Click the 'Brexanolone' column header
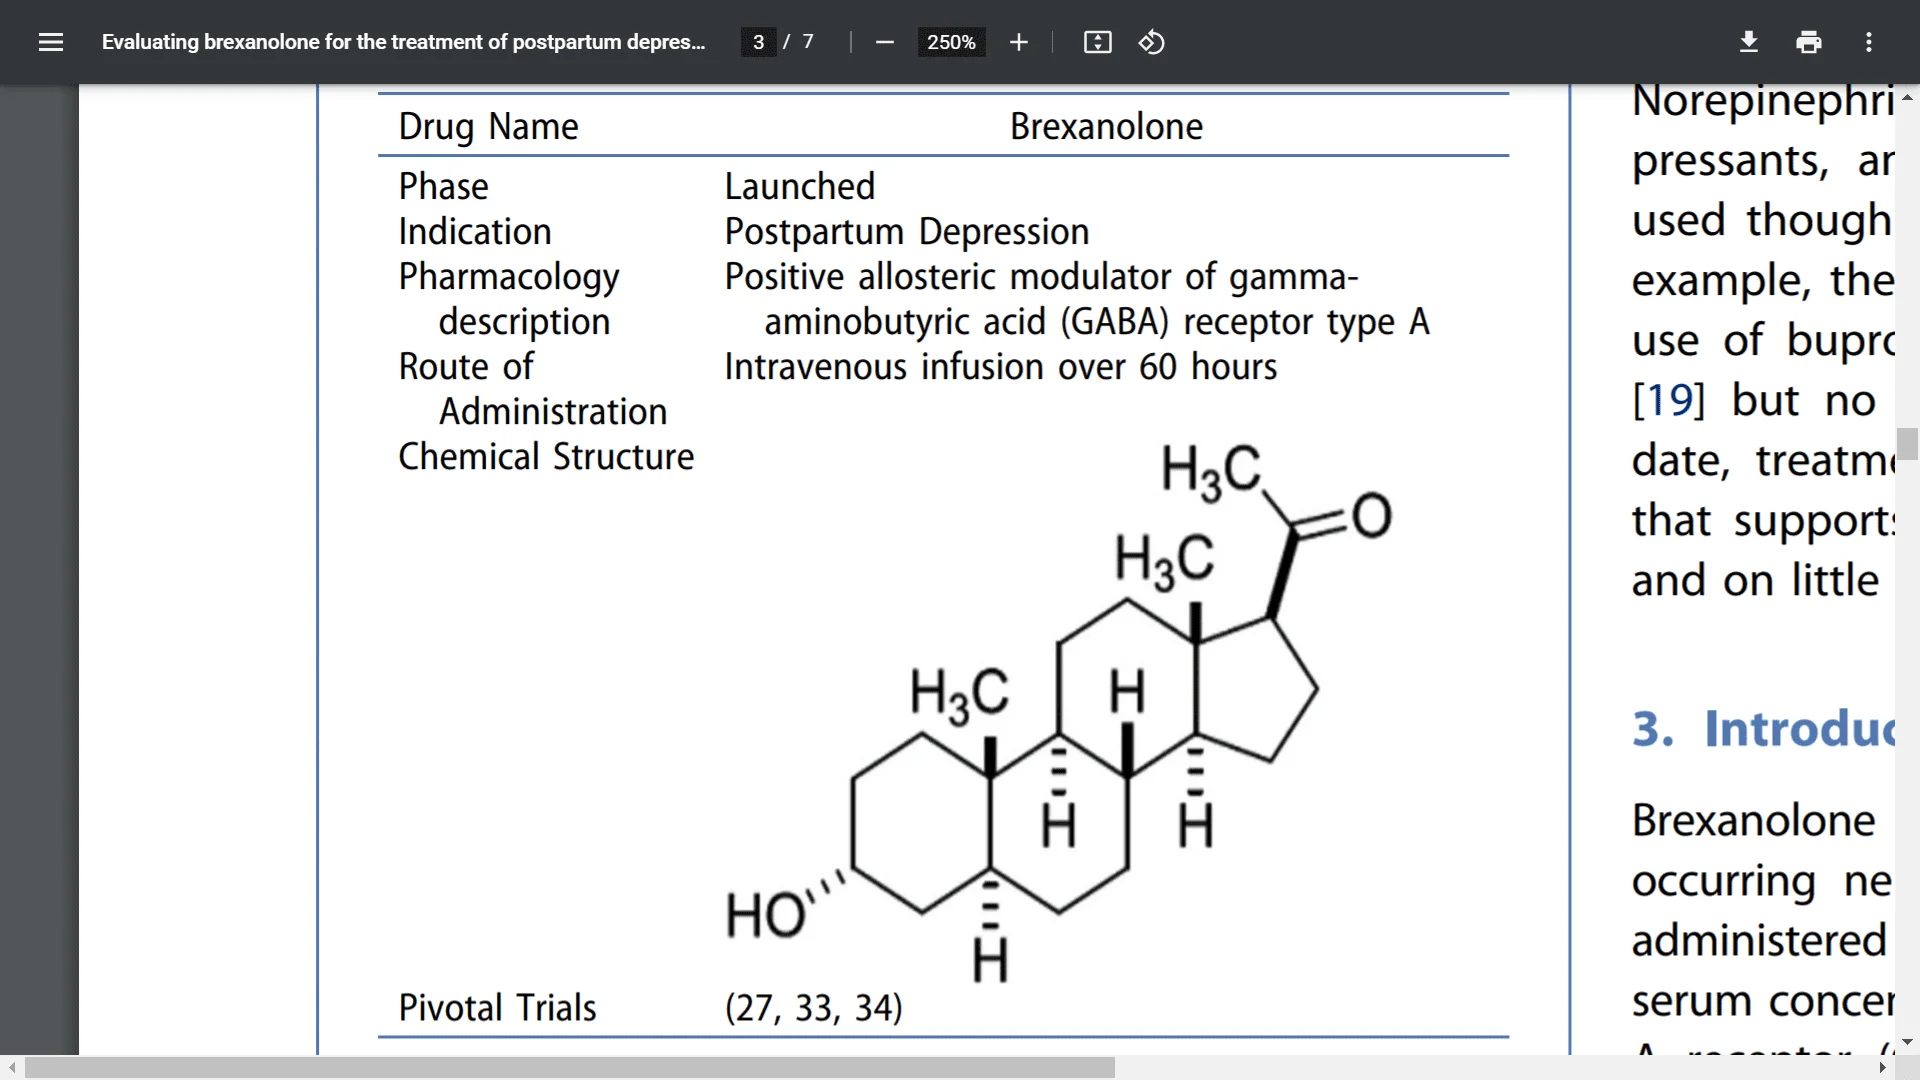The image size is (1920, 1080). coord(1106,127)
